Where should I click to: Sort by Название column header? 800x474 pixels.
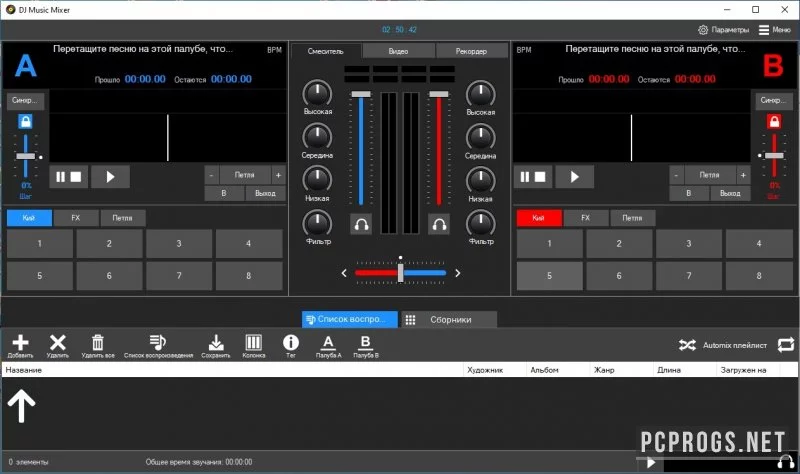[x=232, y=370]
